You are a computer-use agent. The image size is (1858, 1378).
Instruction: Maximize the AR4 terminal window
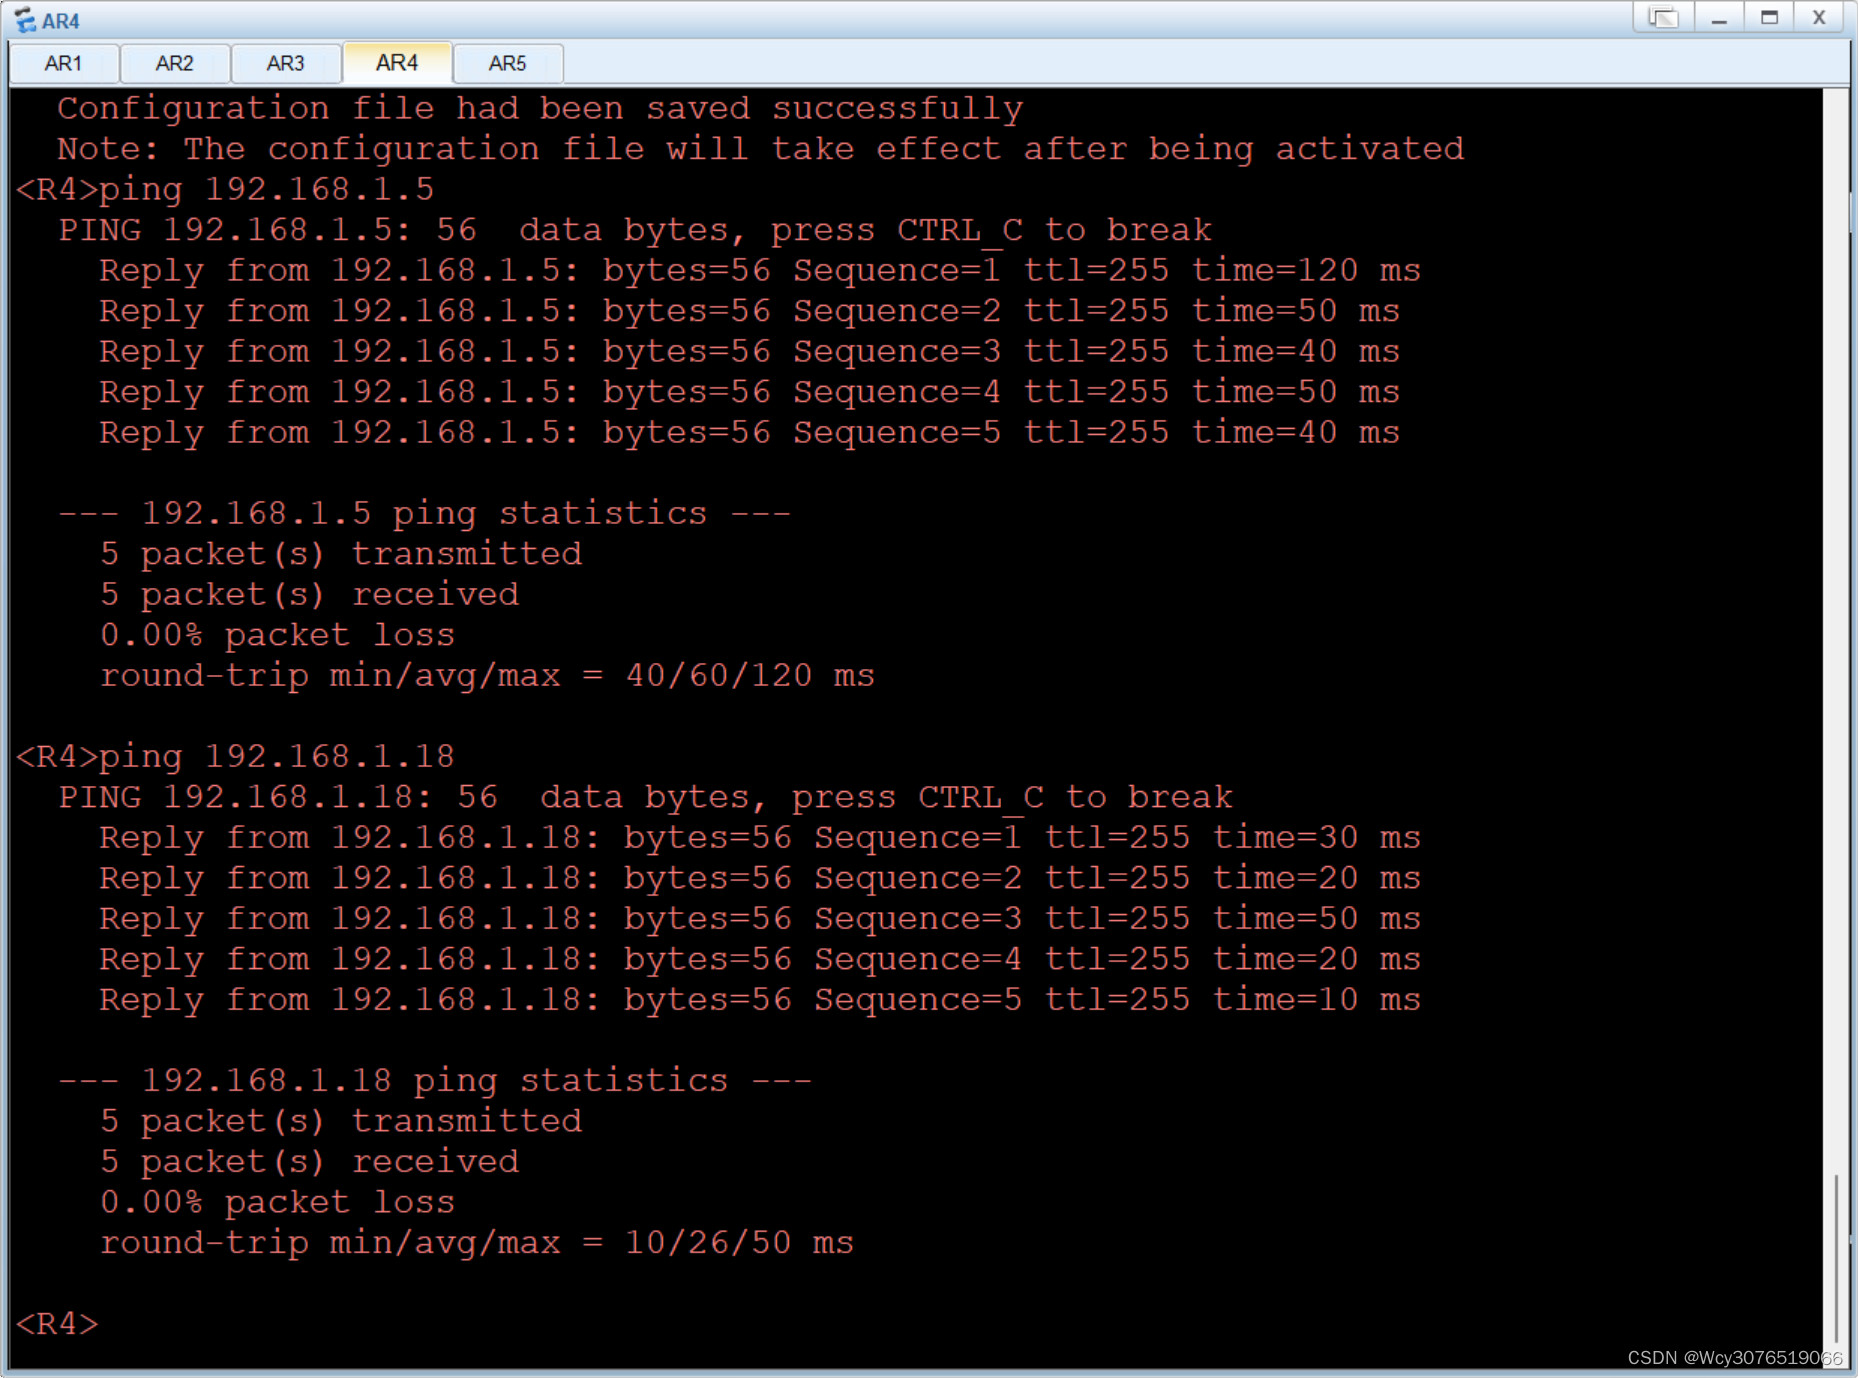[x=1769, y=18]
